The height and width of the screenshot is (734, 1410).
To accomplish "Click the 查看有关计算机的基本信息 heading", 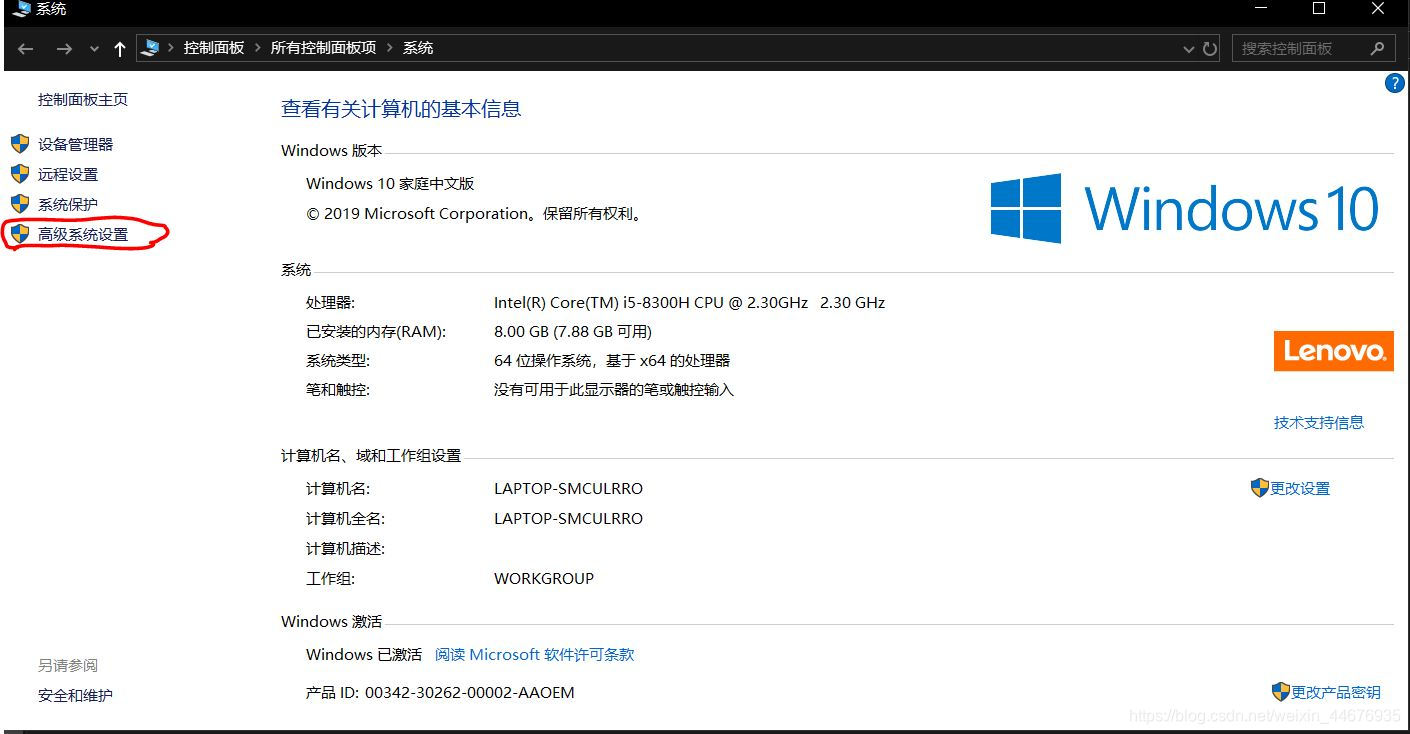I will click(x=401, y=109).
